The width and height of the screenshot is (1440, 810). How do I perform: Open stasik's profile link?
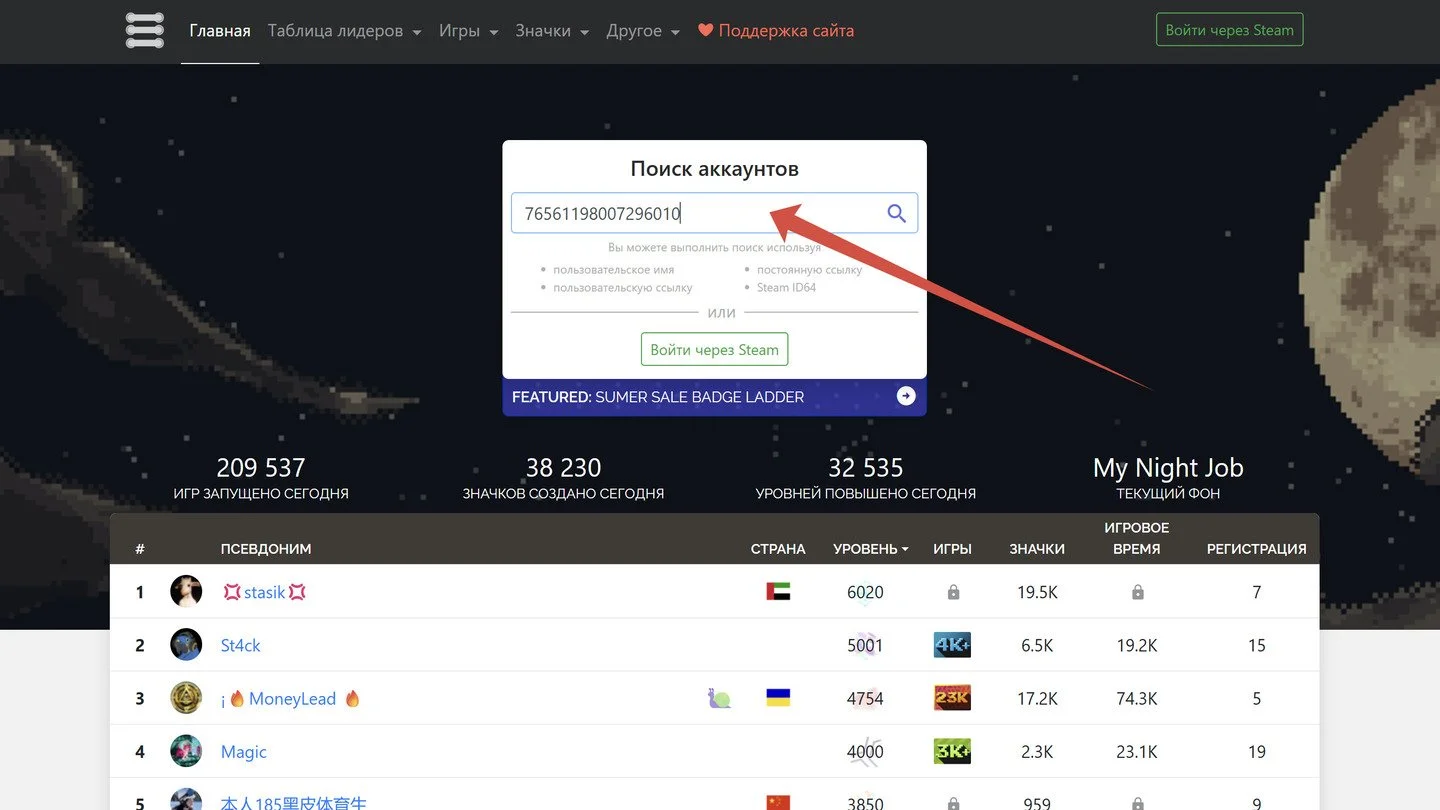click(x=264, y=592)
